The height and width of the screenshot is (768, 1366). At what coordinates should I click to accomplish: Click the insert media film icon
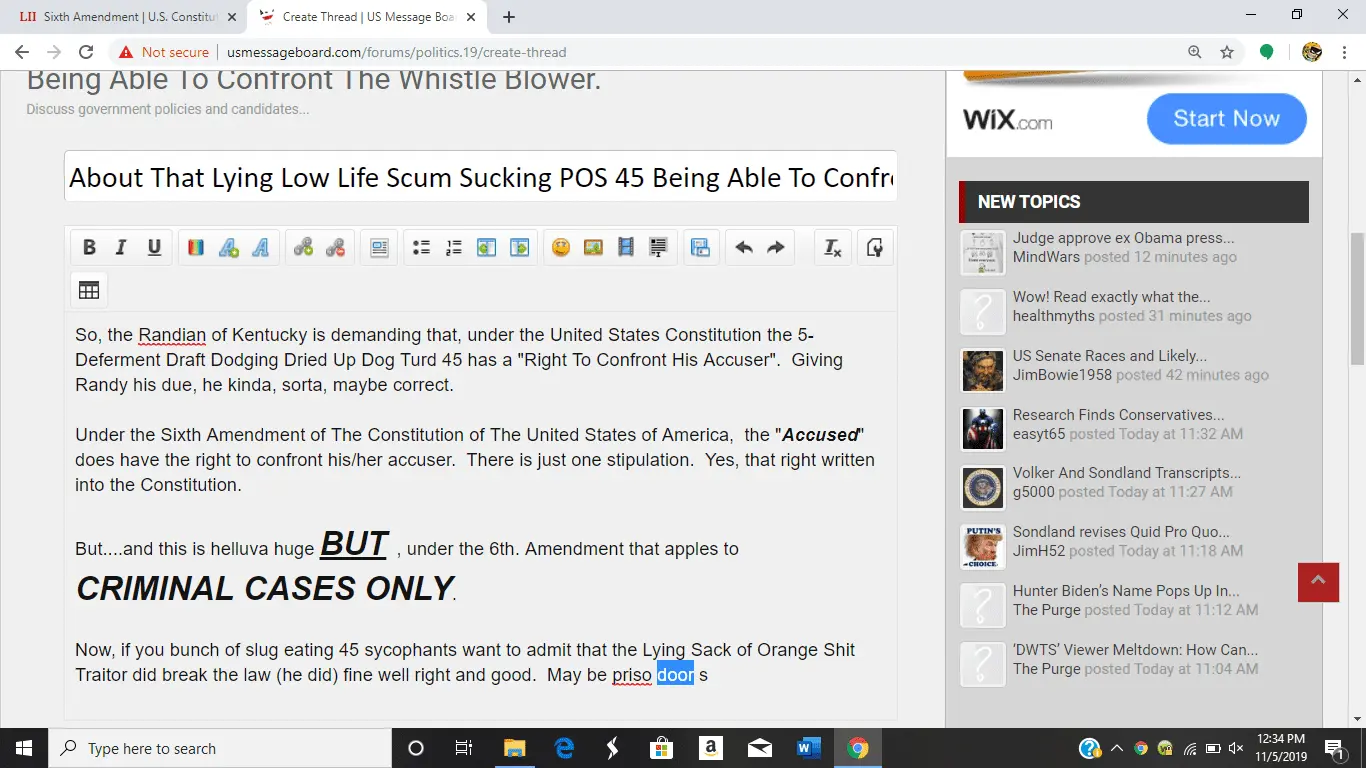pyautogui.click(x=626, y=248)
